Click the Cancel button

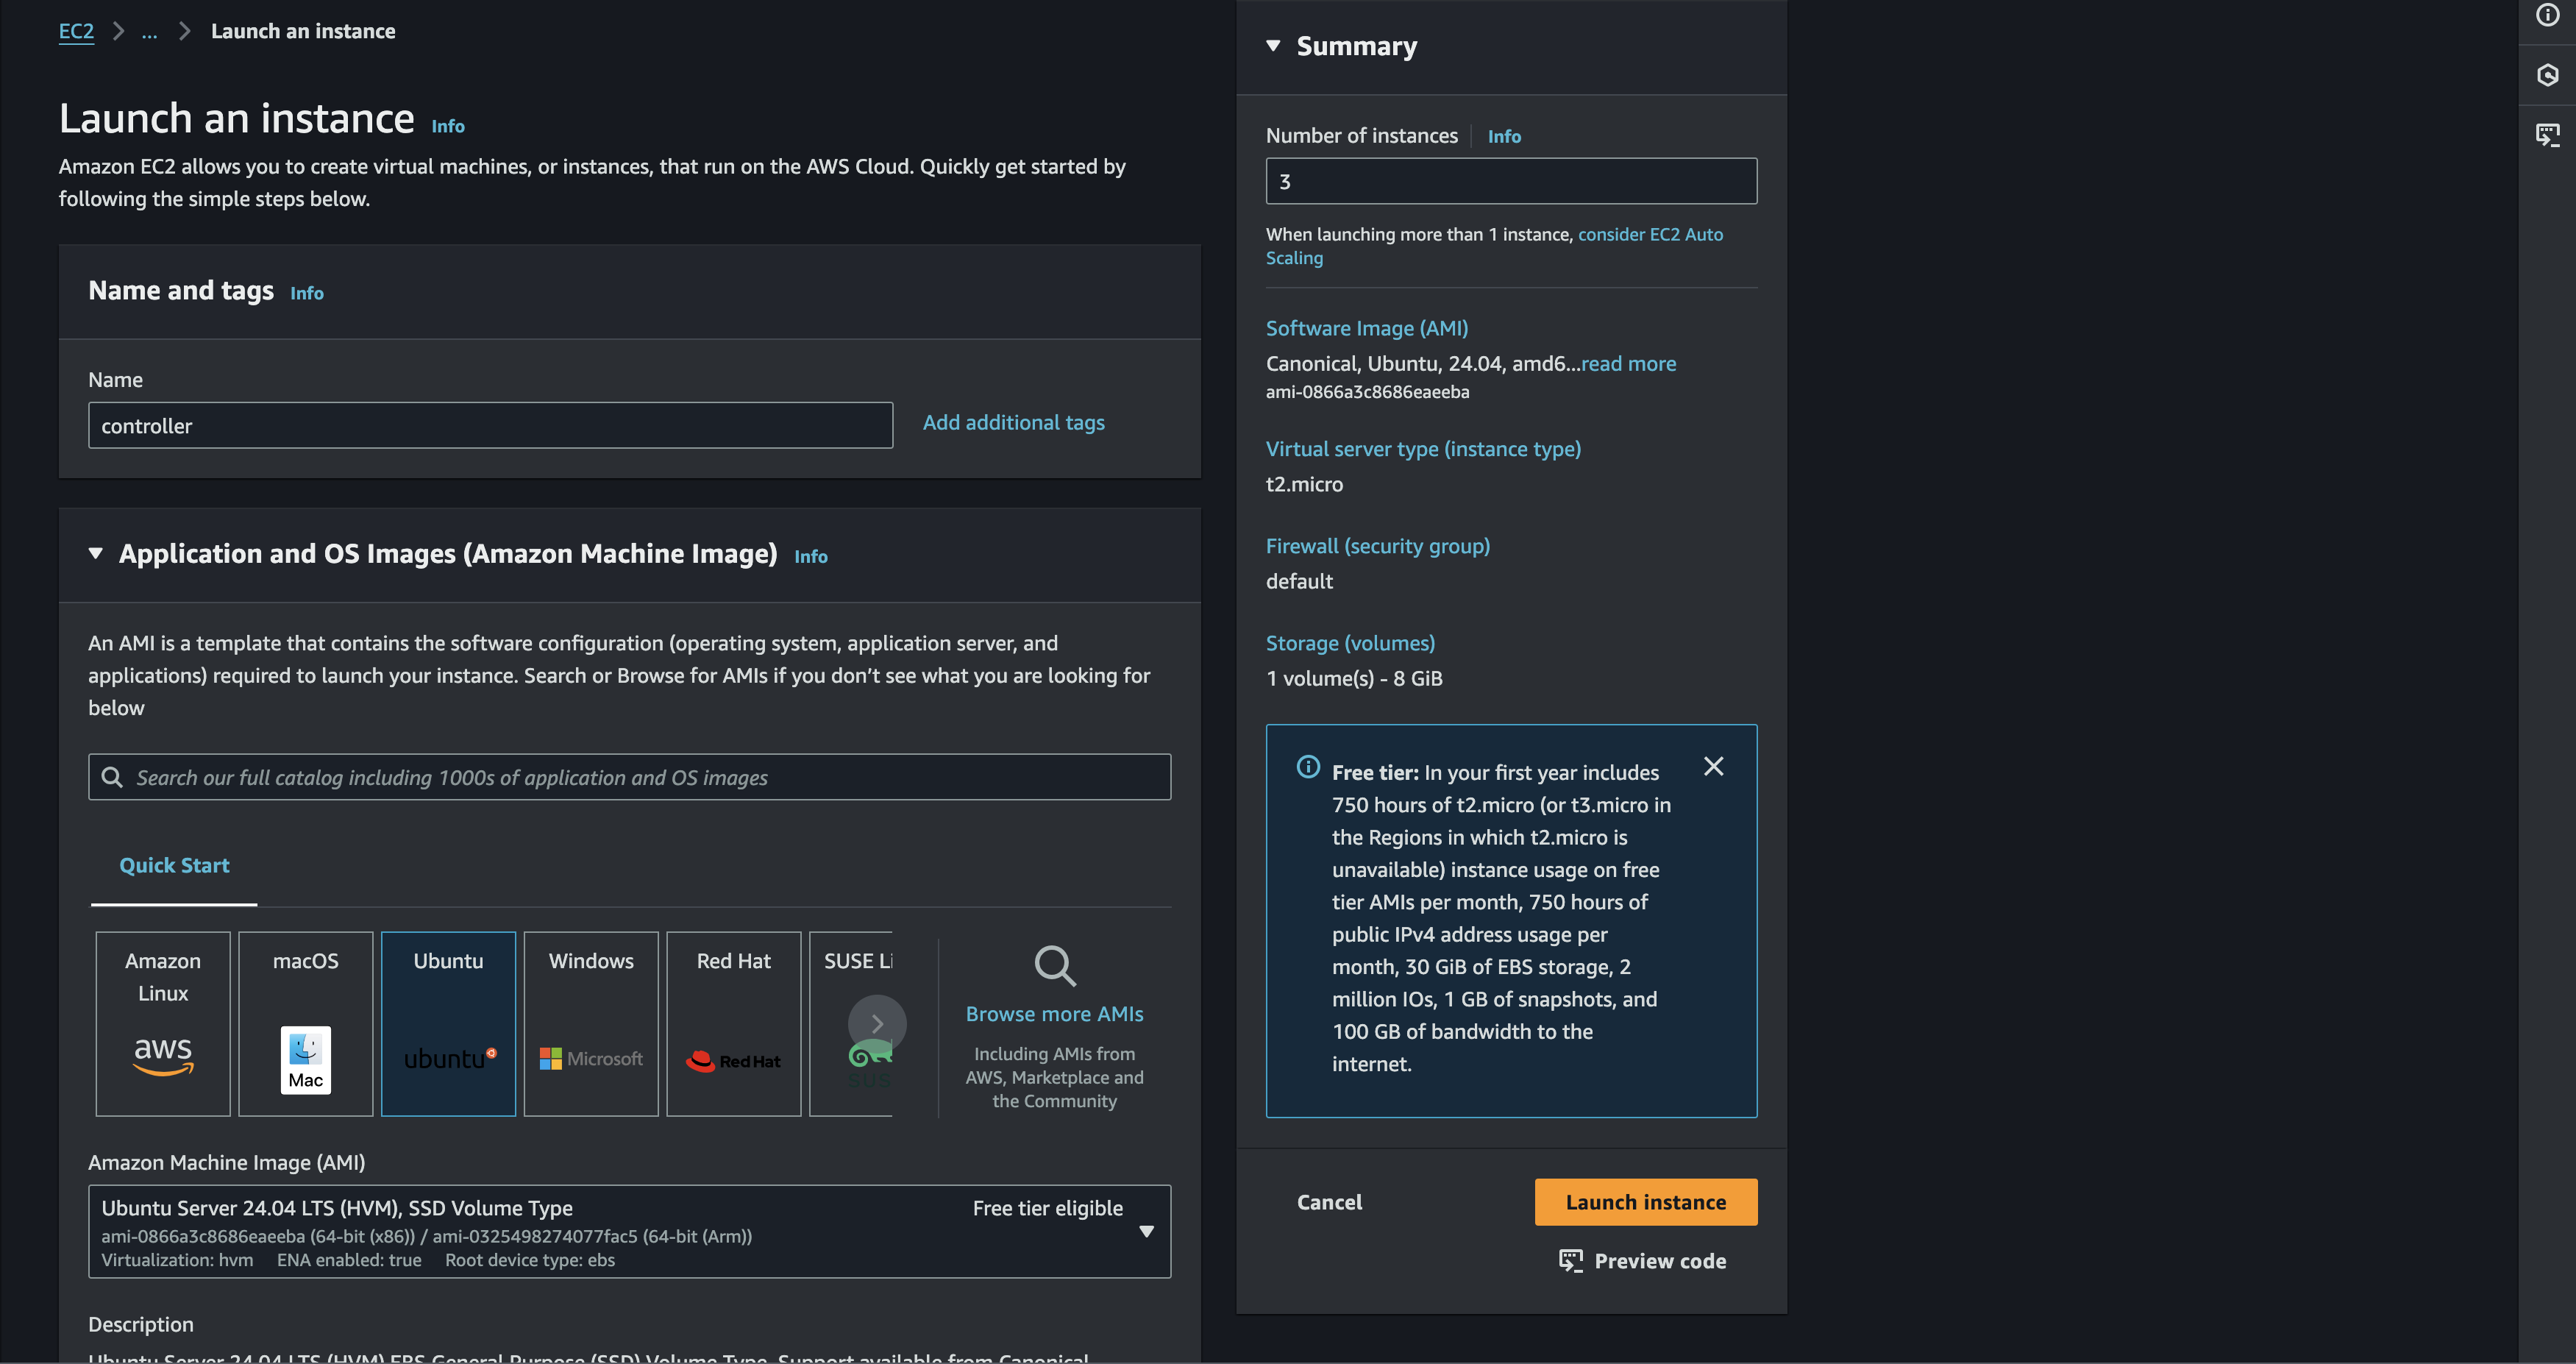[x=1329, y=1202]
